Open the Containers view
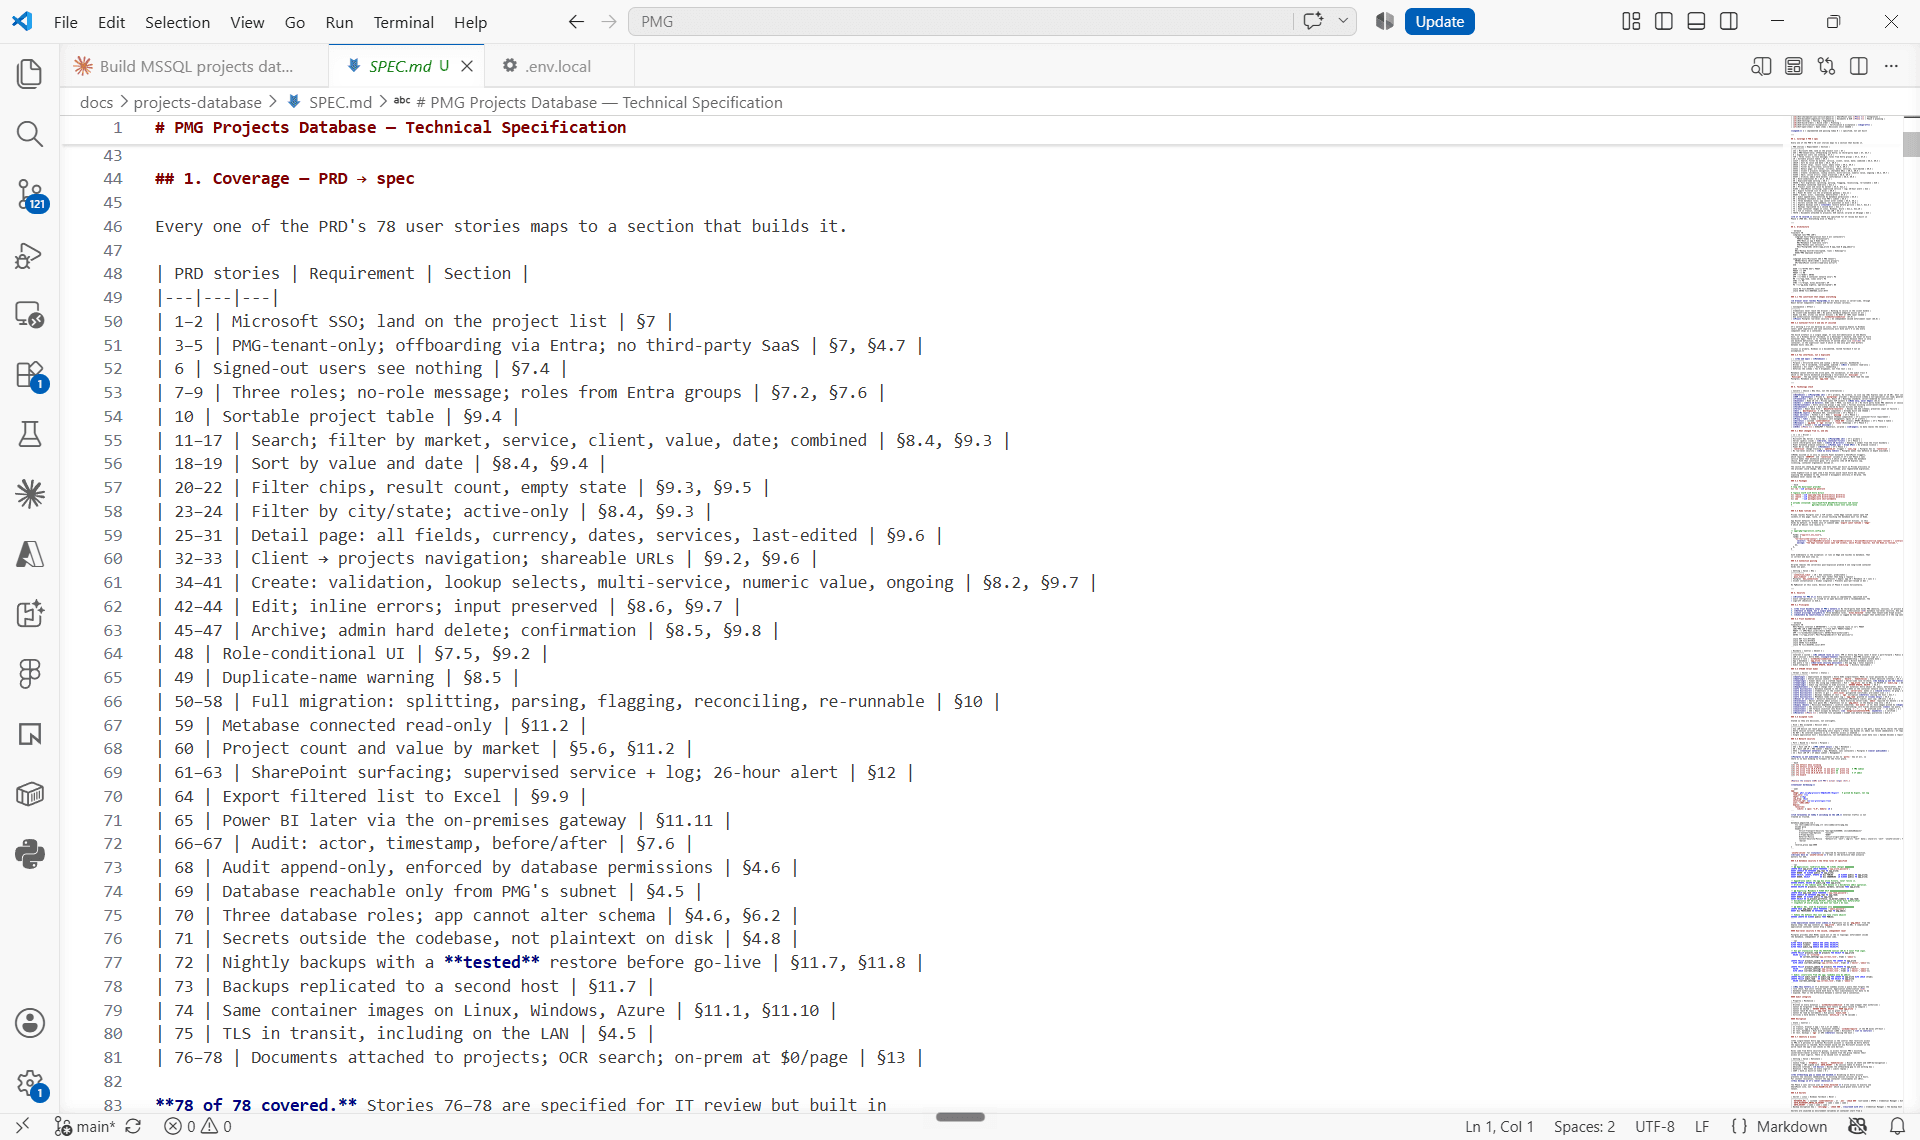1920x1140 pixels. (x=30, y=794)
